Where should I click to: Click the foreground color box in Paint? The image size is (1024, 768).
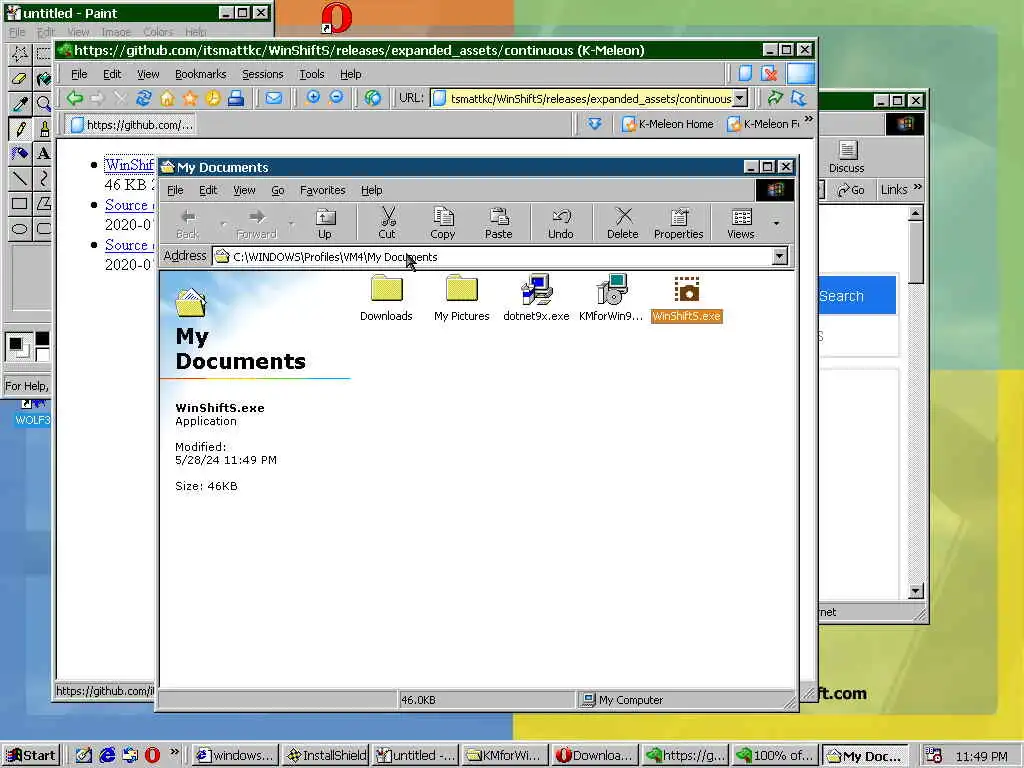pyautogui.click(x=16, y=344)
